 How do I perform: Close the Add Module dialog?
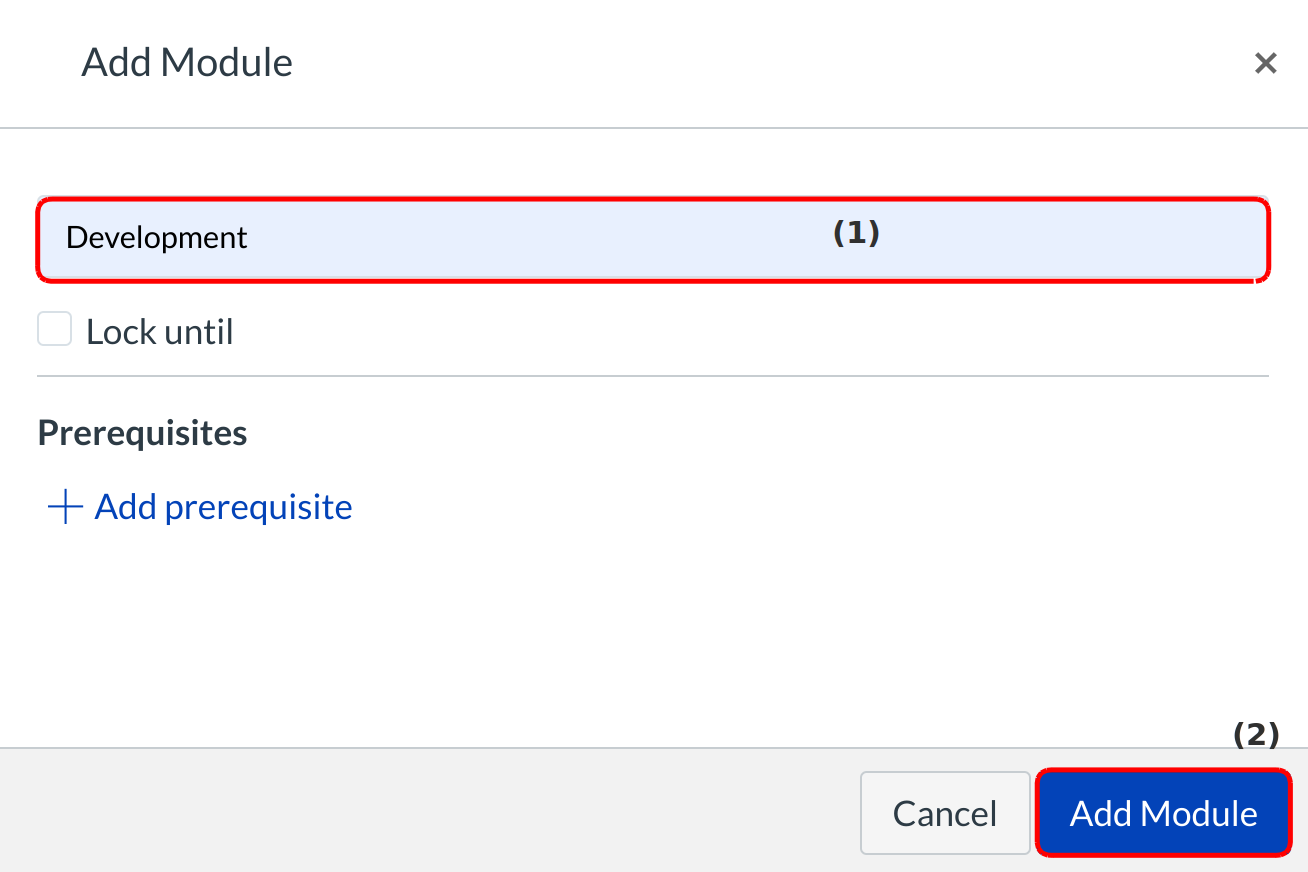click(x=1265, y=64)
